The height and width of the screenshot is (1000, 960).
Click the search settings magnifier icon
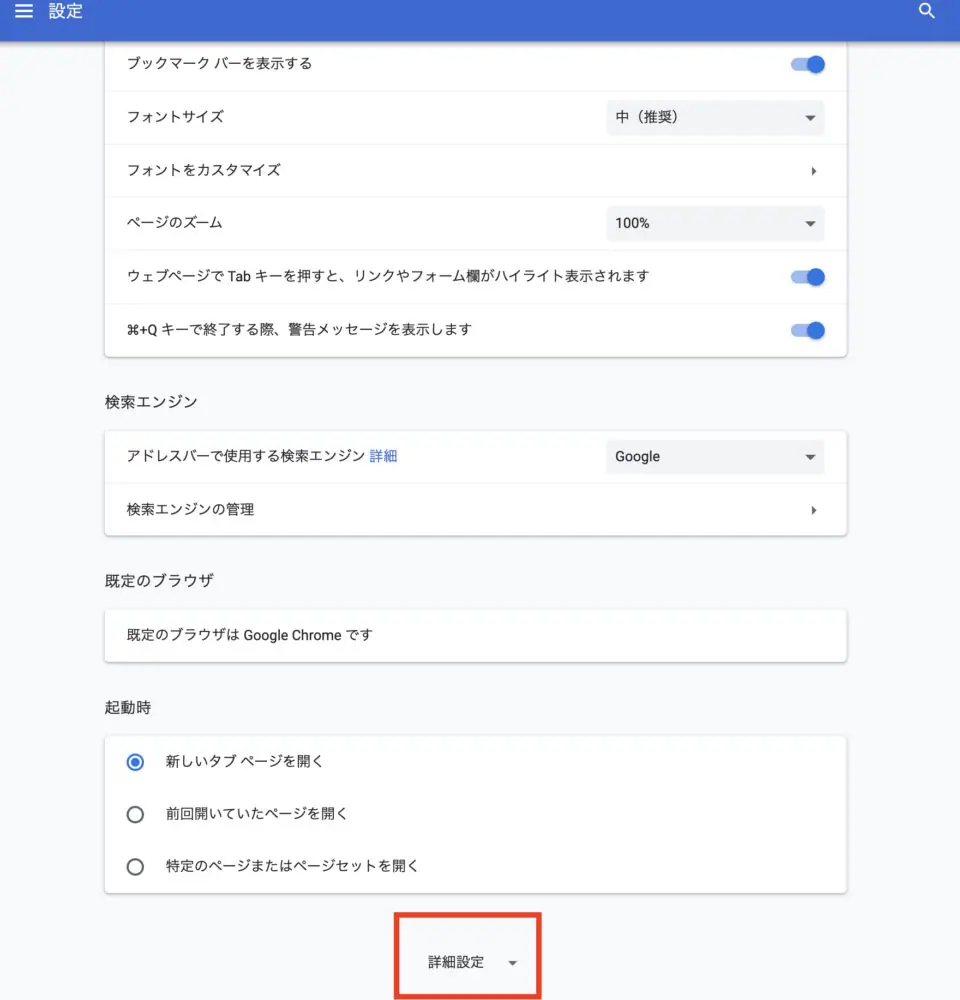tap(926, 12)
